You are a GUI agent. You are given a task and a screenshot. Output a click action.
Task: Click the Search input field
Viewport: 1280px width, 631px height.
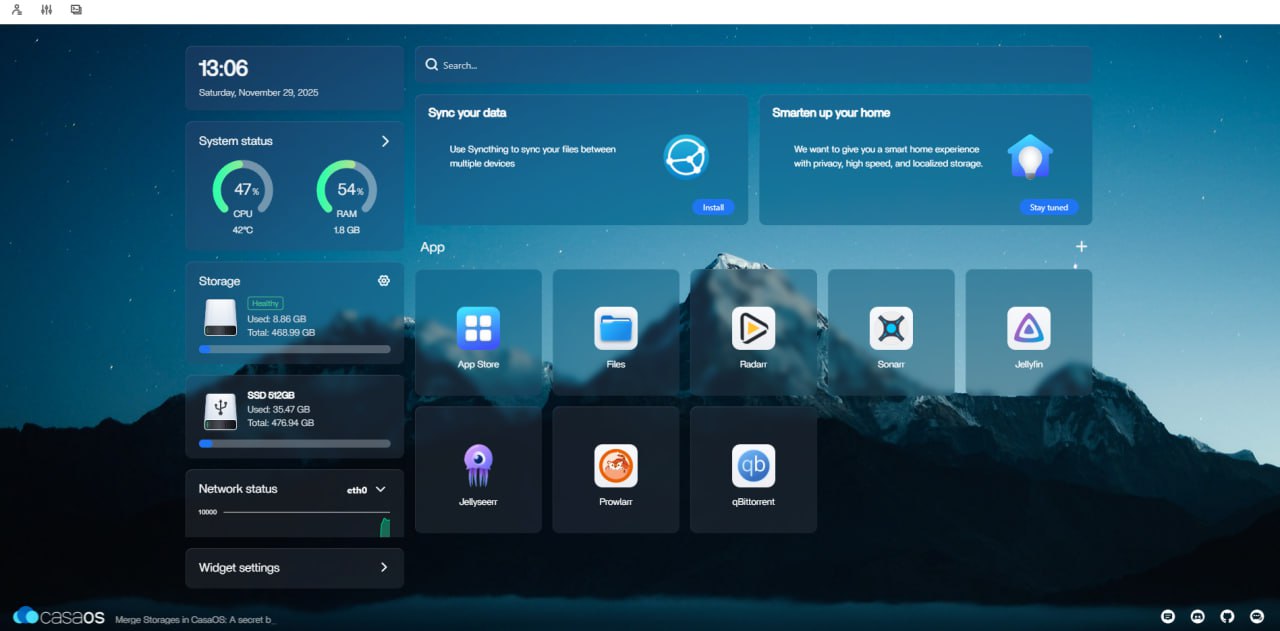753,65
